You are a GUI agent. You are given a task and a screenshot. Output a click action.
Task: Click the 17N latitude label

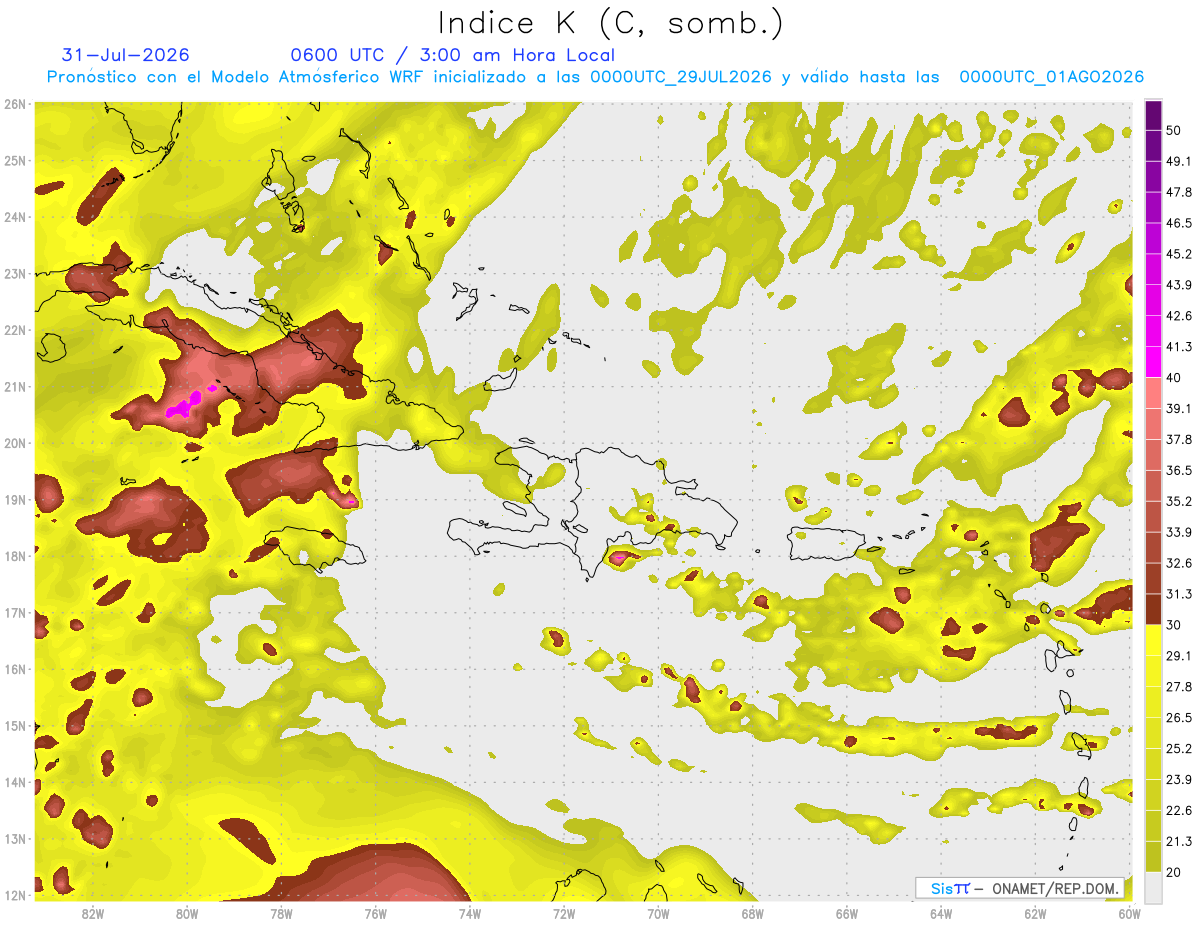tap(15, 612)
